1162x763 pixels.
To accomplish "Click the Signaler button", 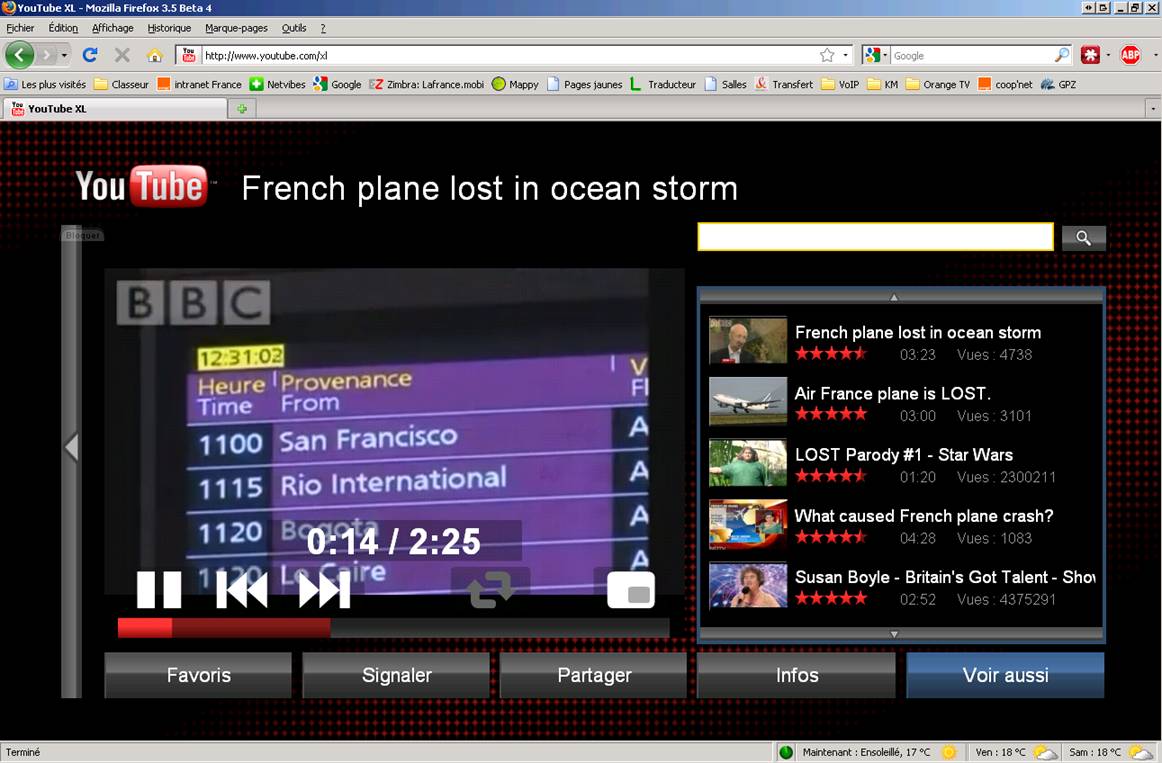I will pyautogui.click(x=396, y=675).
